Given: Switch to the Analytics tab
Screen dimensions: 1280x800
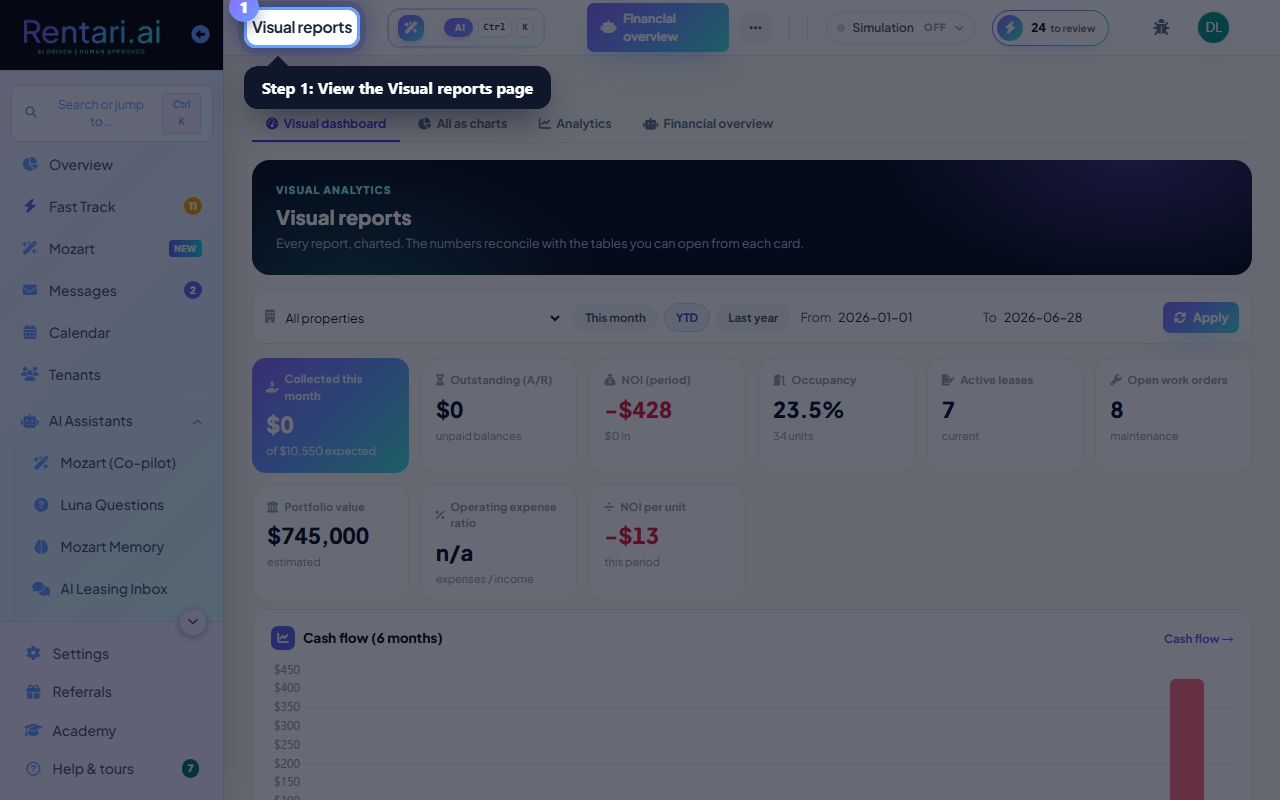Looking at the screenshot, I should pyautogui.click(x=575, y=124).
